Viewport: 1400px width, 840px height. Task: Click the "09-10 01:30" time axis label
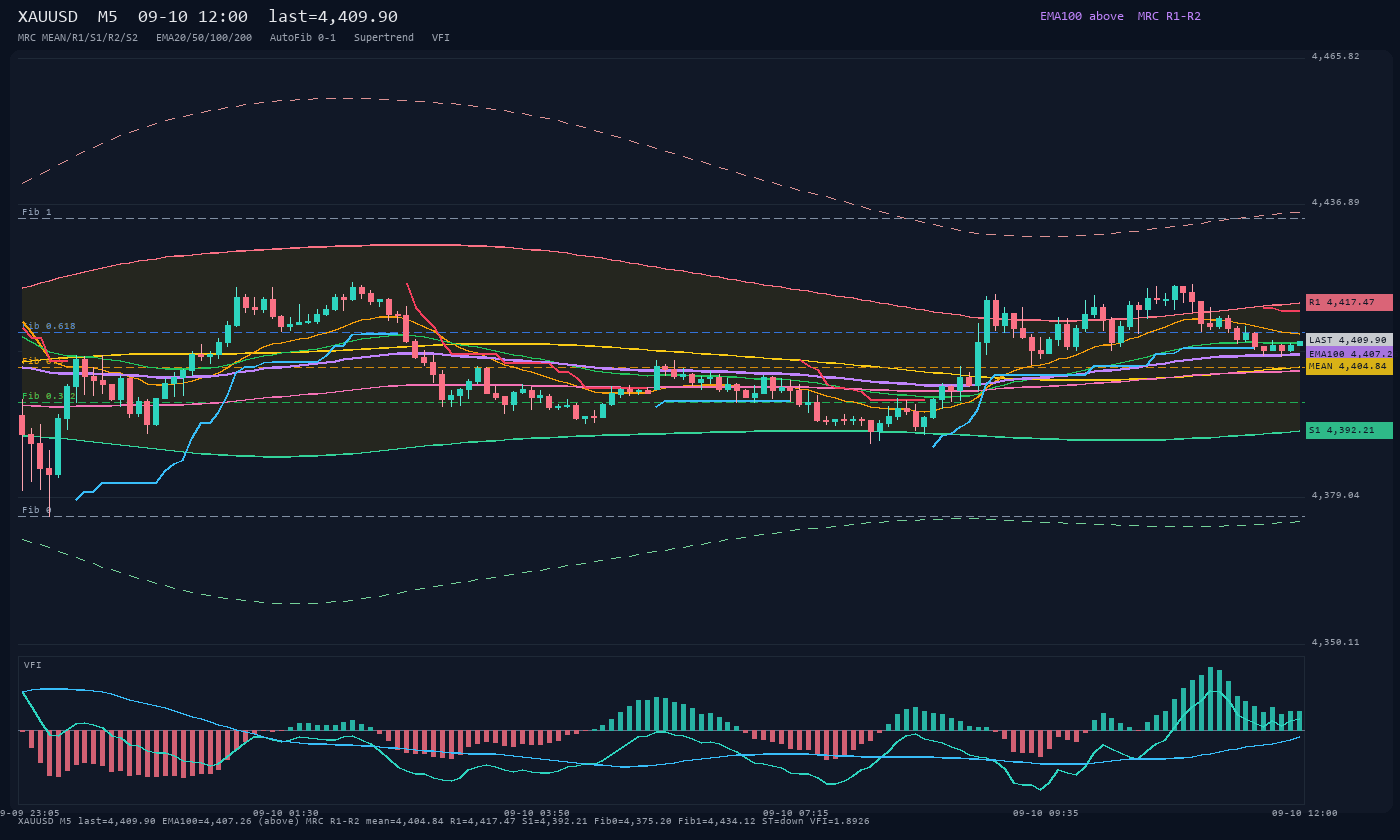coord(286,813)
